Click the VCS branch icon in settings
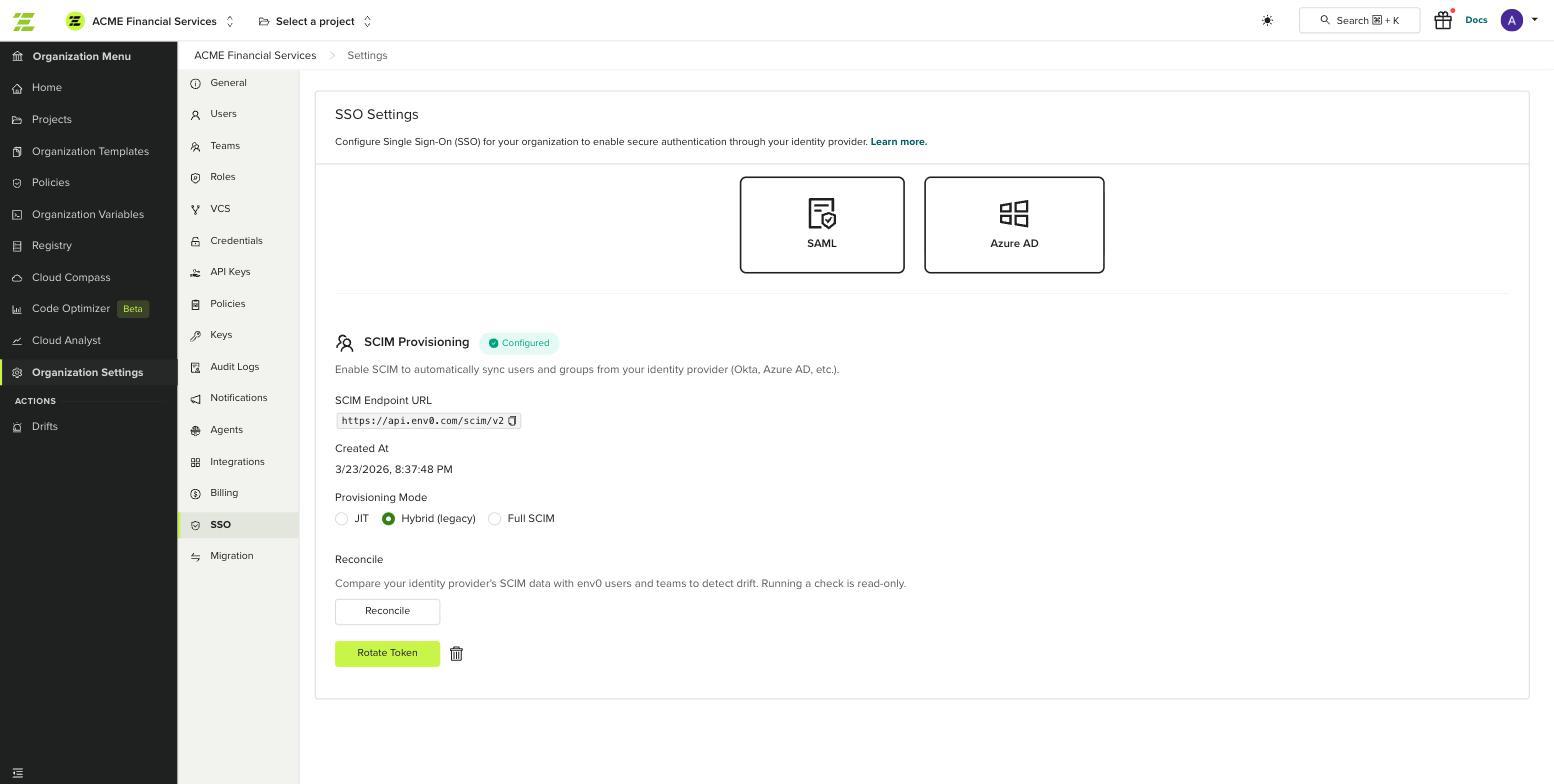1554x784 pixels. 196,209
